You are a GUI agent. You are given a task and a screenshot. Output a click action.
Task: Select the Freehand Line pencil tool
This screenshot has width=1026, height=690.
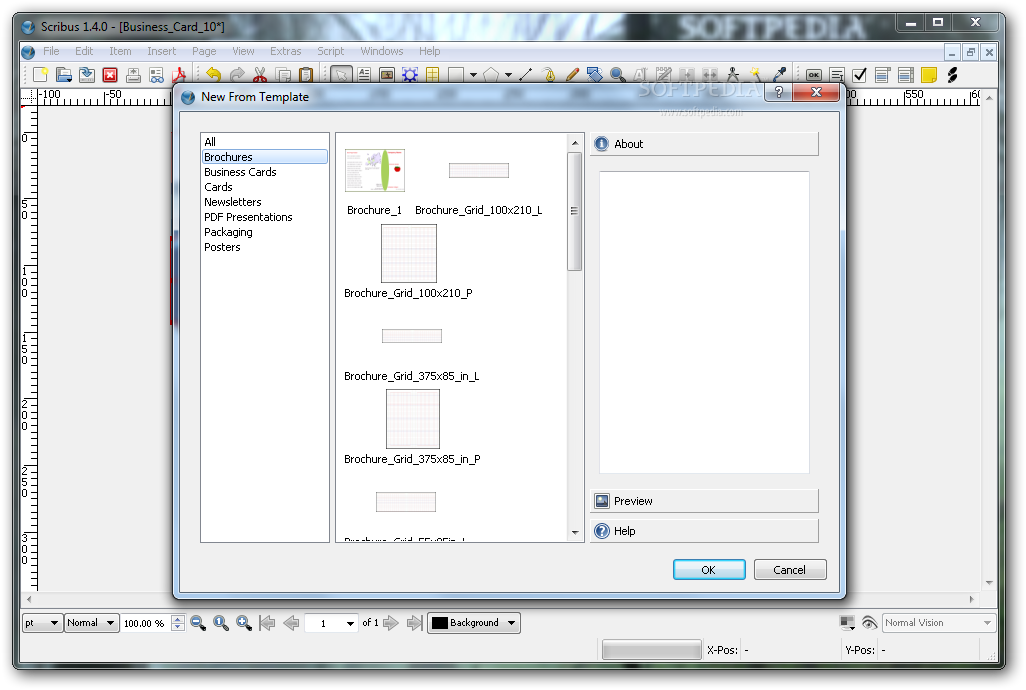pos(572,75)
